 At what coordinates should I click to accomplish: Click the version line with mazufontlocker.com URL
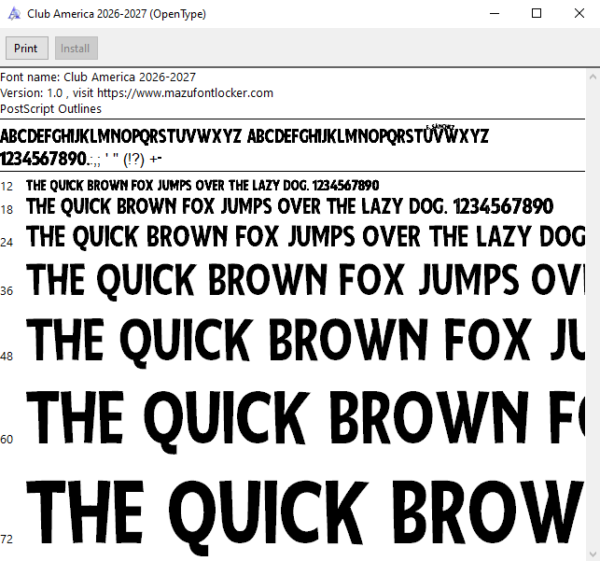point(137,93)
